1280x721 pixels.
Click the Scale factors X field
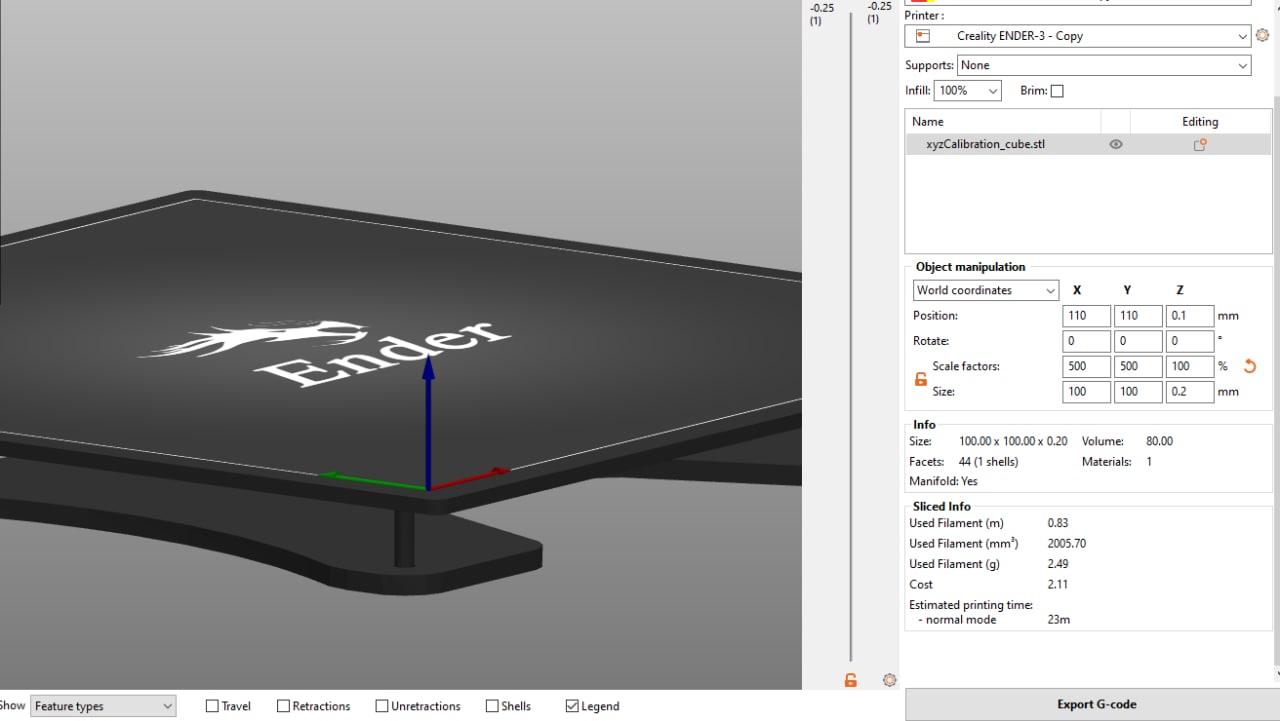tap(1087, 367)
